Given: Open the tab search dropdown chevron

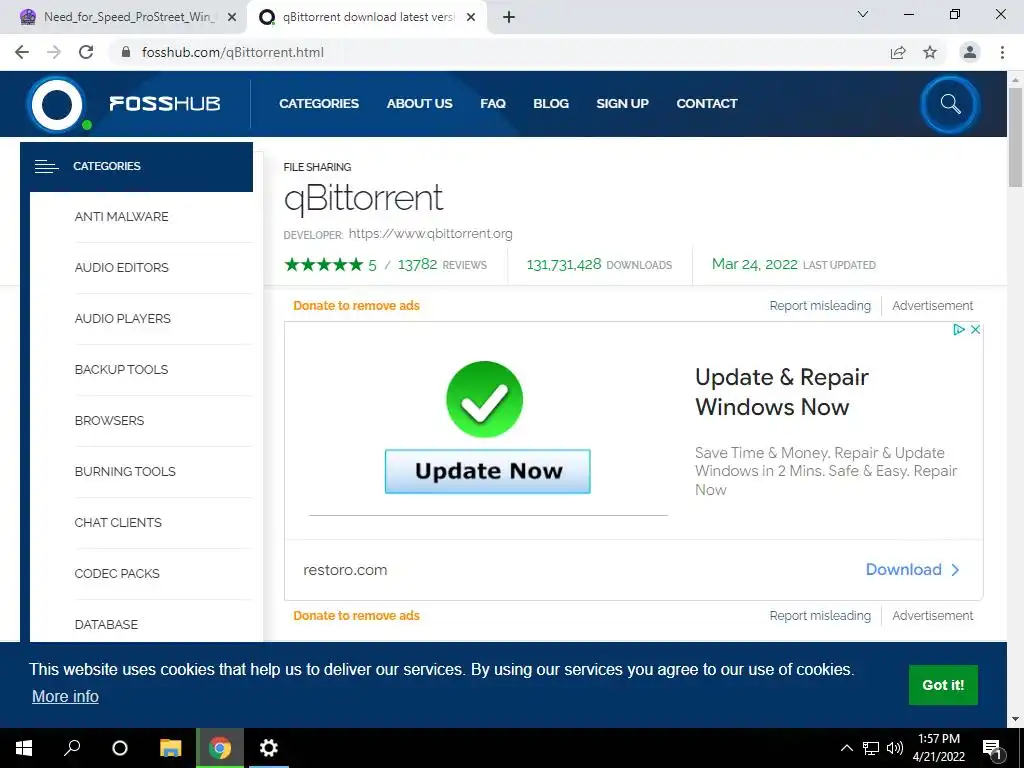Looking at the screenshot, I should click(863, 14).
